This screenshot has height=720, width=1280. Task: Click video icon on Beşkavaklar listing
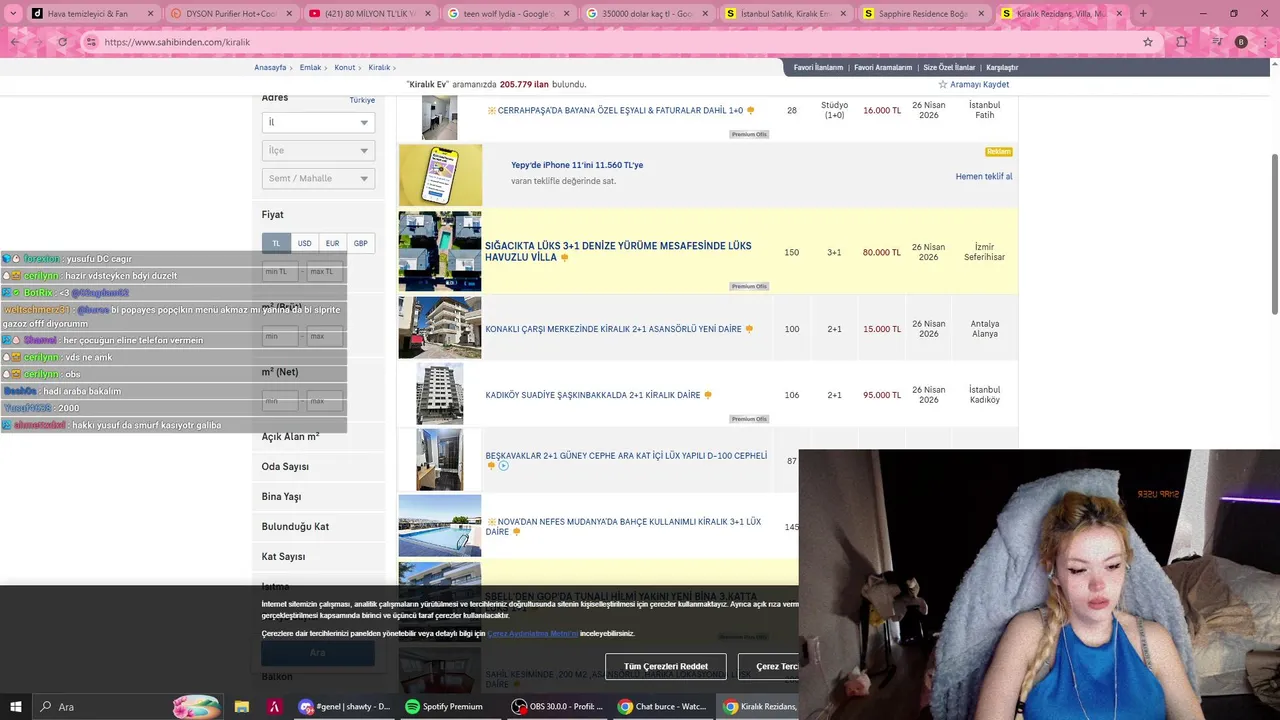point(504,466)
